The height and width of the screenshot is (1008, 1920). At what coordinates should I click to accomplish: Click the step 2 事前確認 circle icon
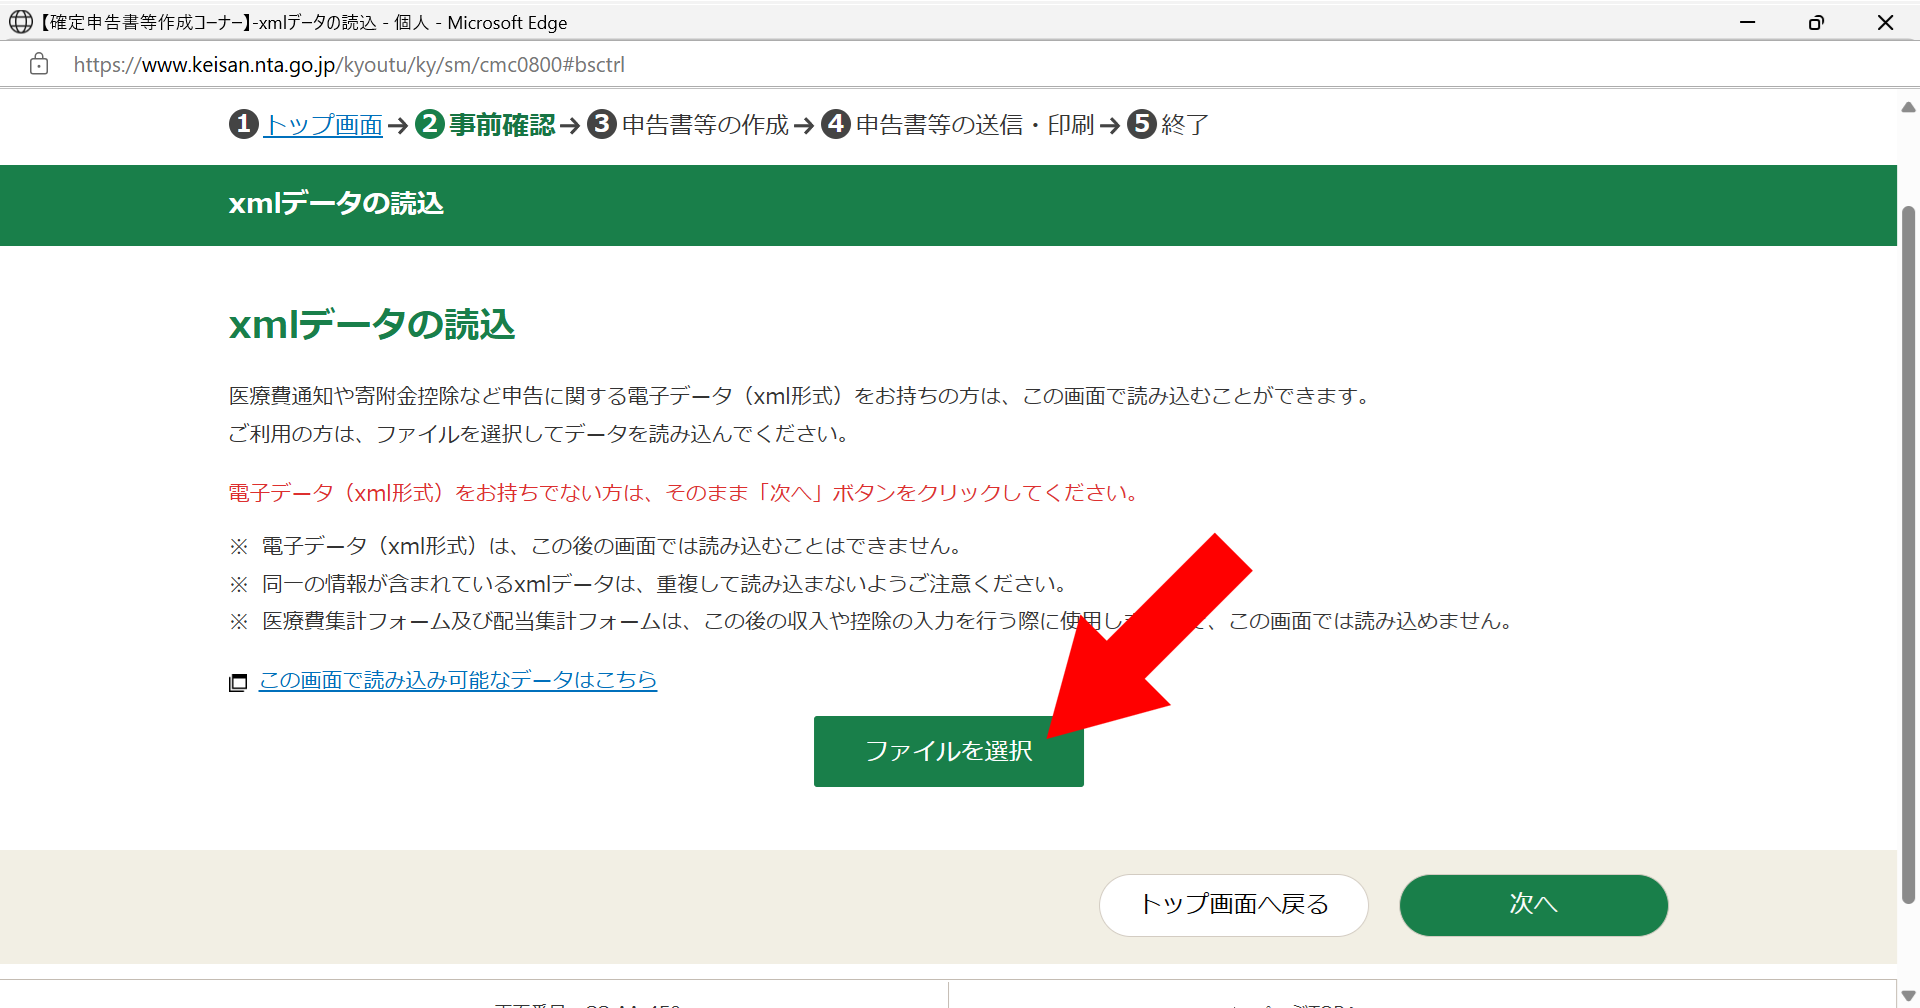tap(430, 124)
